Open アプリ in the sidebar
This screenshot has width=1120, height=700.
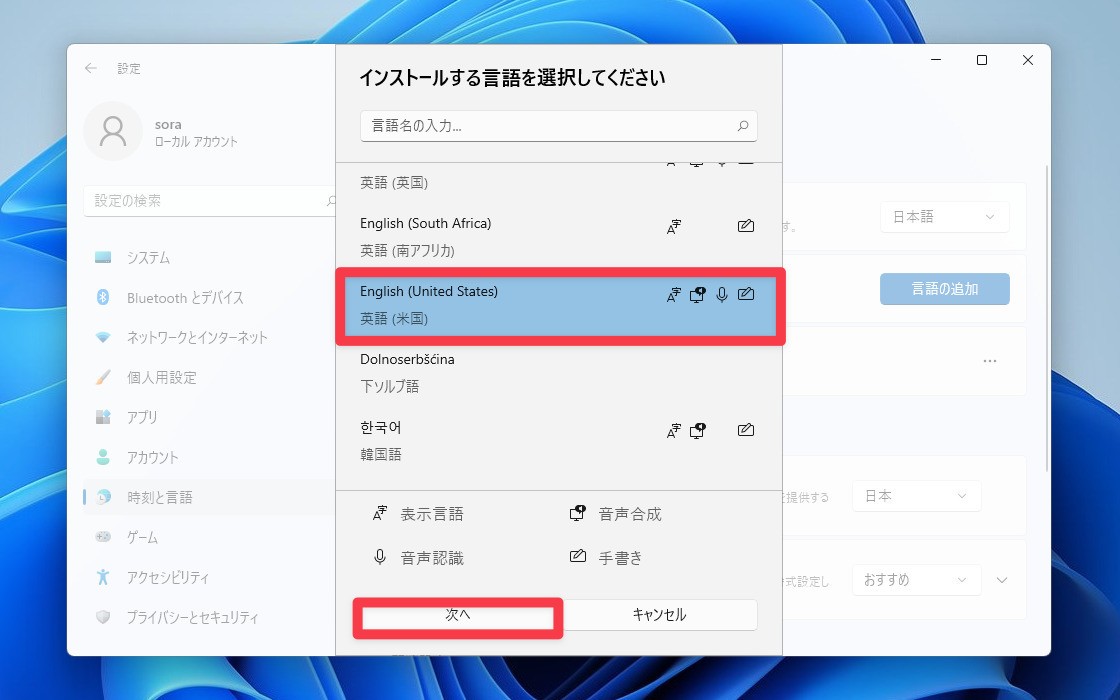[x=207, y=417]
